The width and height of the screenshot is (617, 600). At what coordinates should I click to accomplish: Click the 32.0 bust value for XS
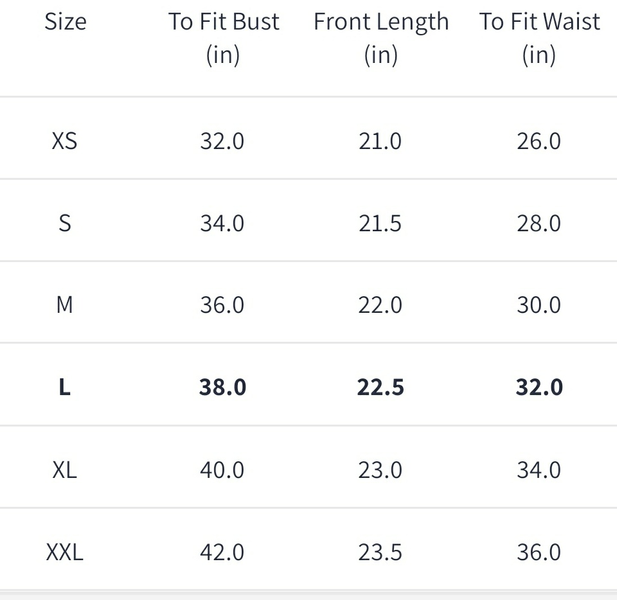222,141
